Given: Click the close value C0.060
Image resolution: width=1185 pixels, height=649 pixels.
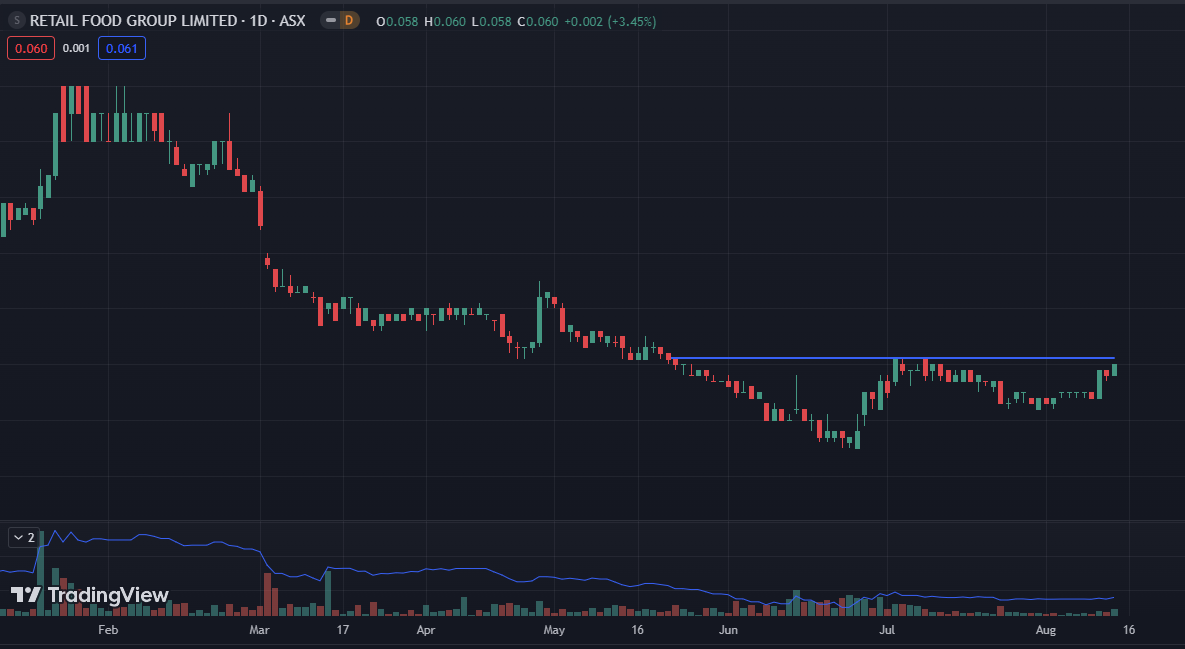Looking at the screenshot, I should point(538,21).
